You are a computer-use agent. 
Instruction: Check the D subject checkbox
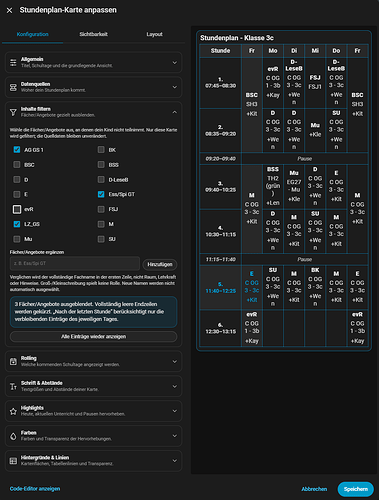(x=17, y=179)
